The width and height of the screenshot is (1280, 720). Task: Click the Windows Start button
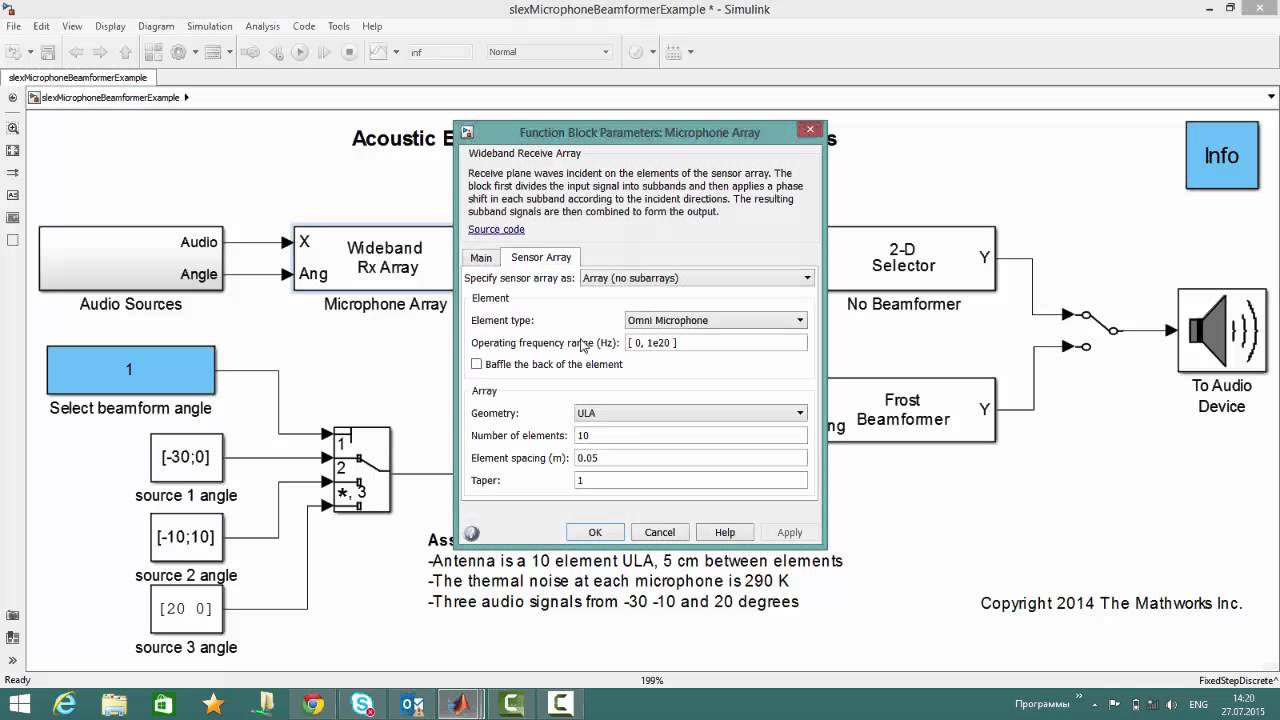18,704
